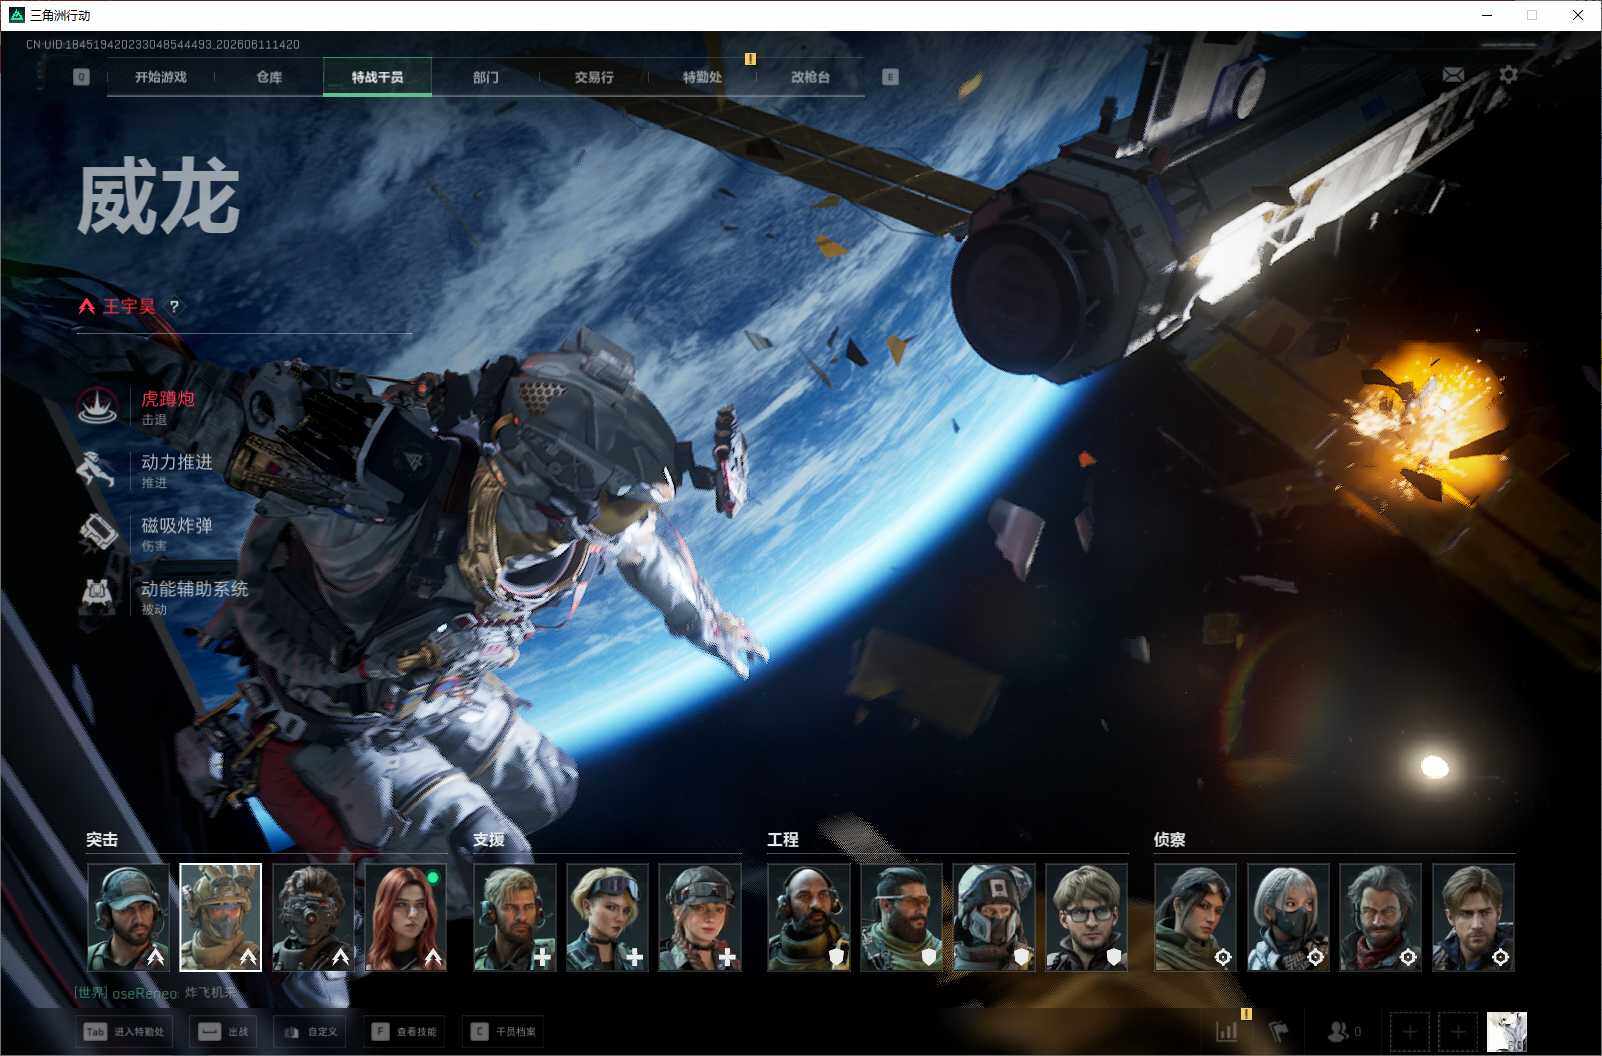Viewport: 1602px width, 1056px height.
Task: Click the CN UID text at top
Action: [x=163, y=45]
